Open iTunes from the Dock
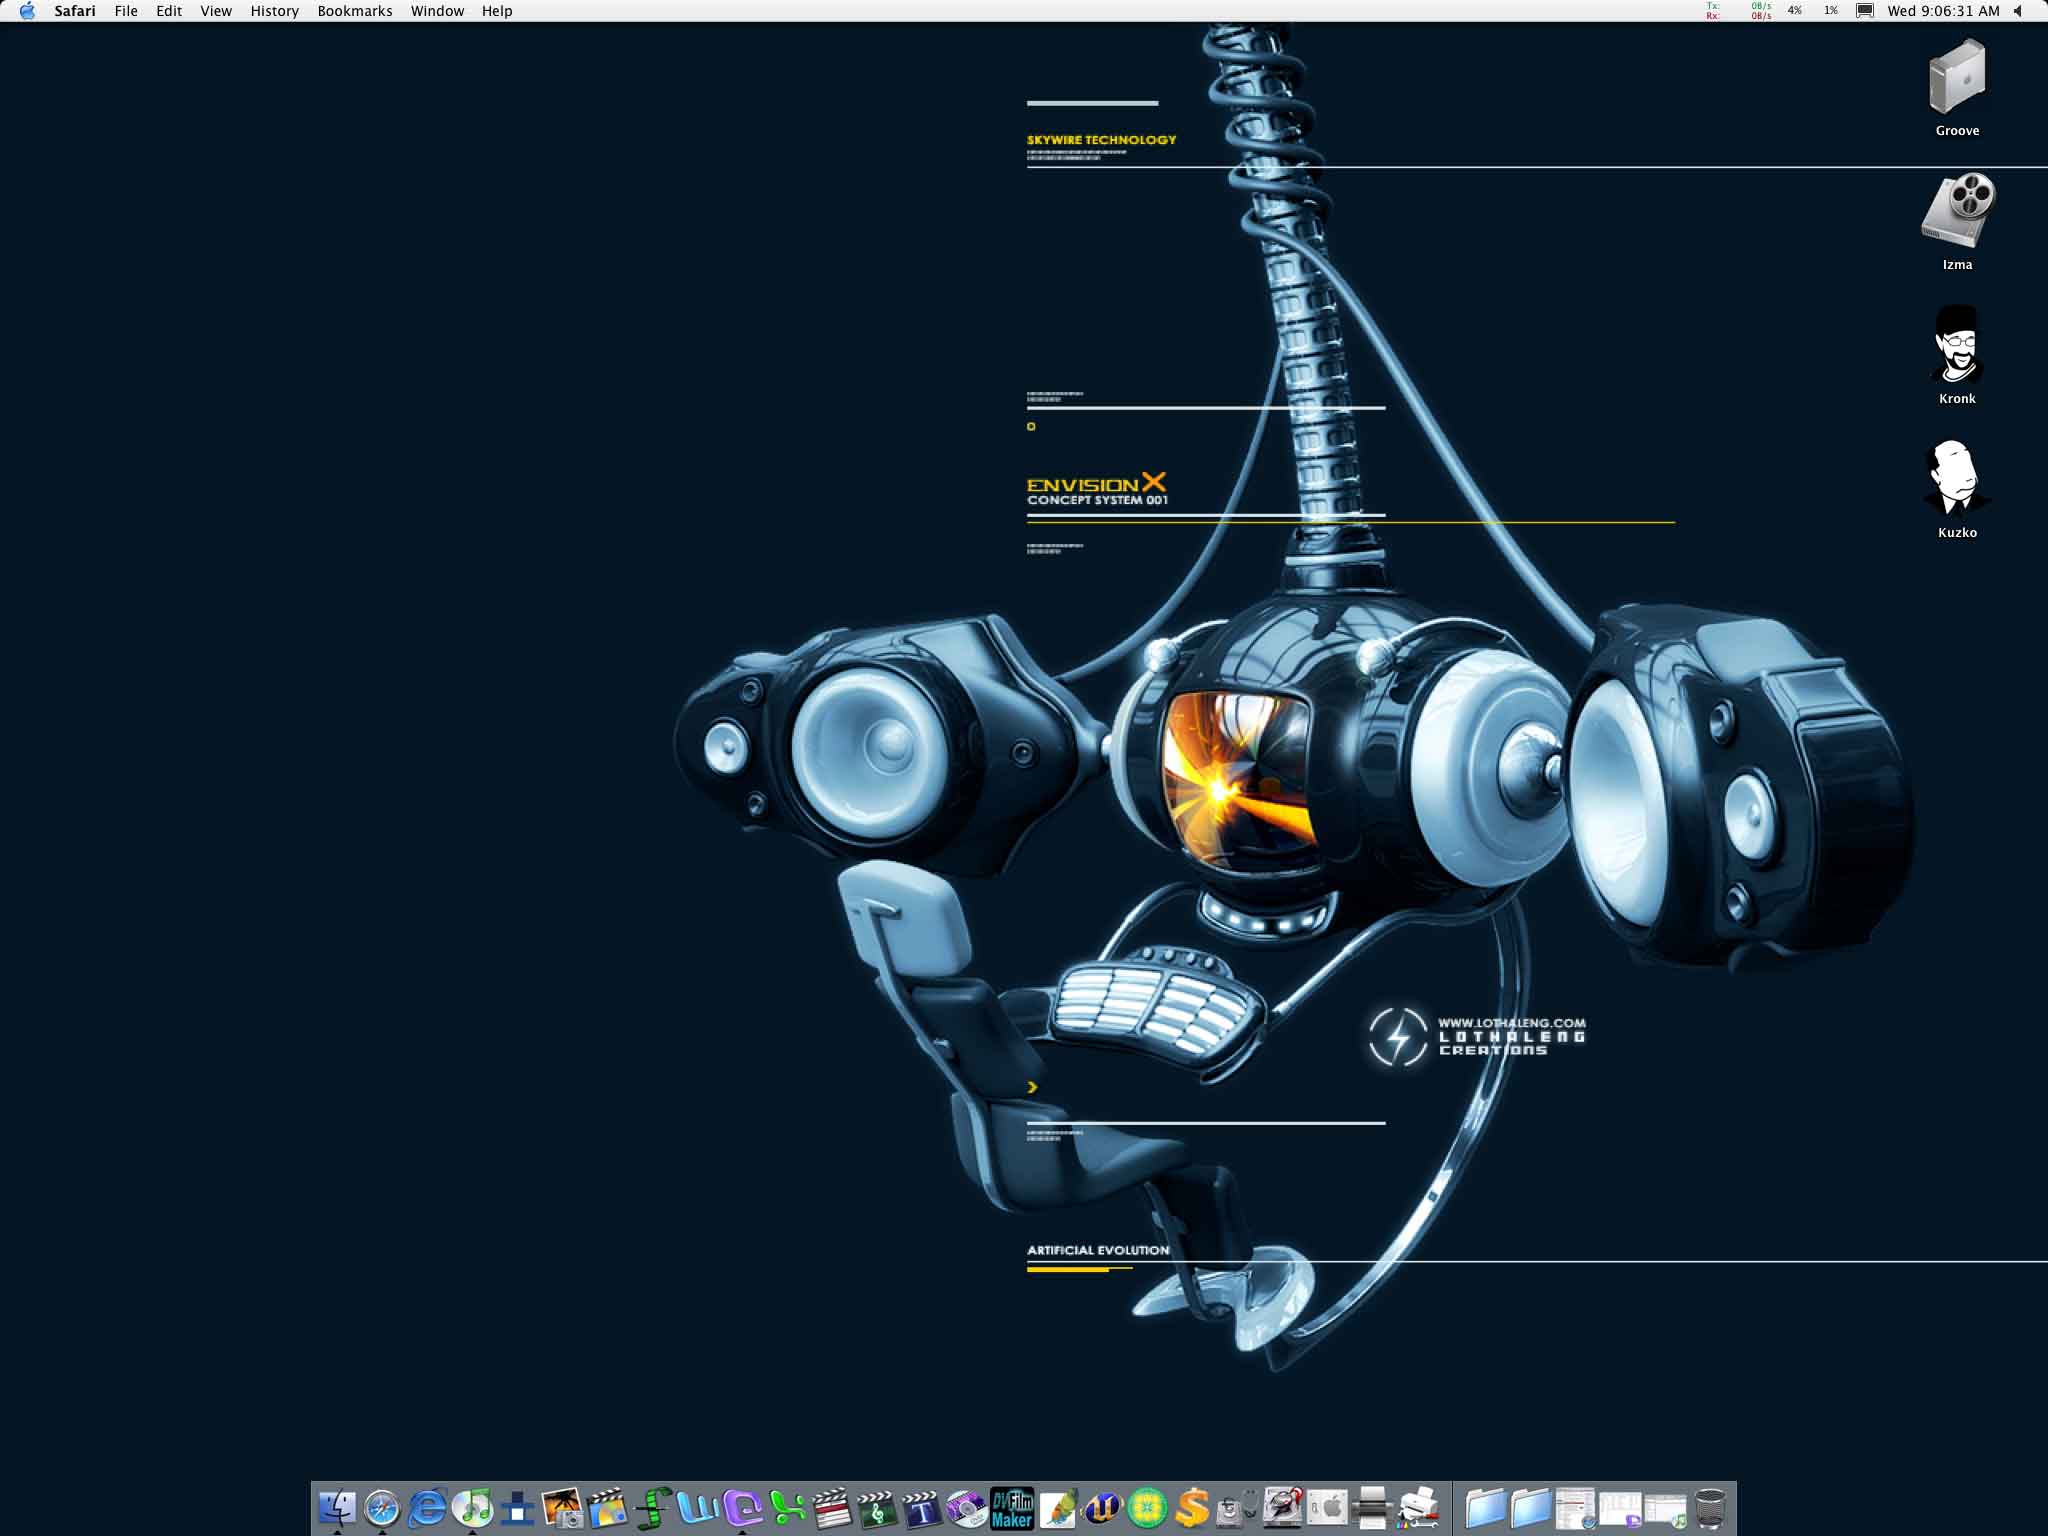 click(x=472, y=1508)
